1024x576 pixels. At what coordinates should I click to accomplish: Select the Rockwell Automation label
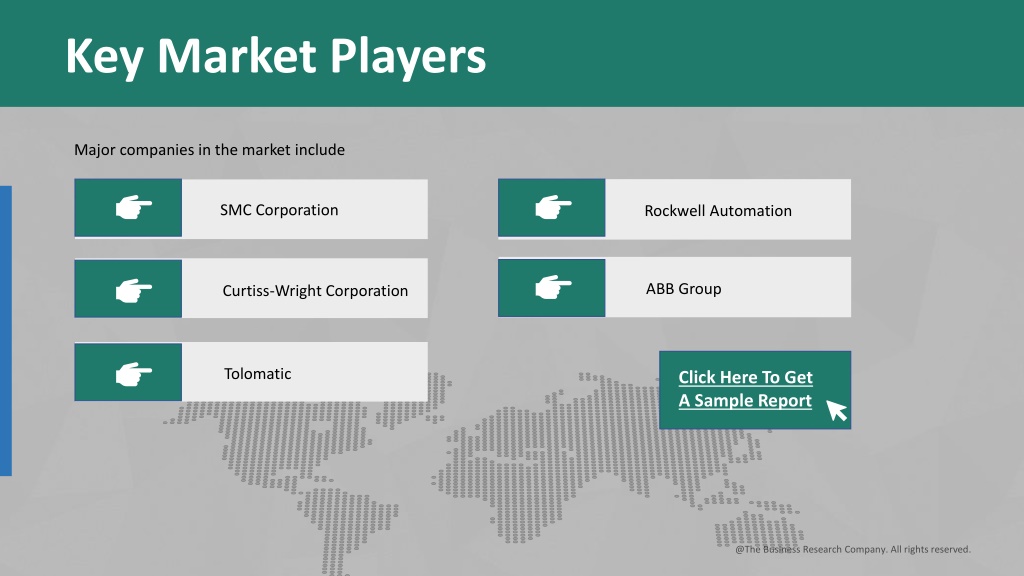718,210
